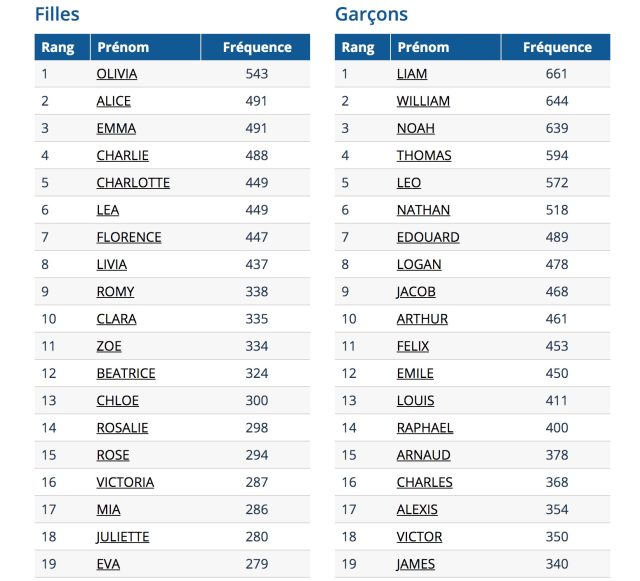Open the BEATRICE name link
The image size is (640, 581).
126,374
